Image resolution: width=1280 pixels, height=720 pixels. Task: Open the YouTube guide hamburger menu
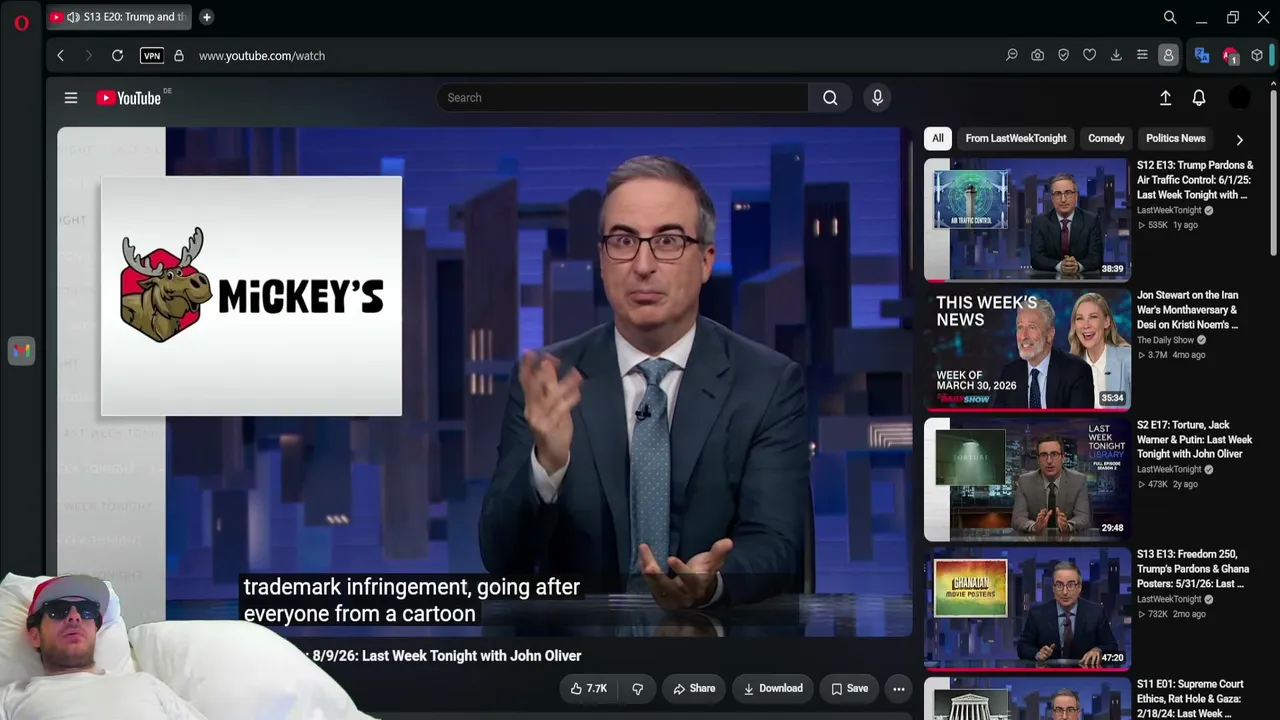[x=71, y=98]
